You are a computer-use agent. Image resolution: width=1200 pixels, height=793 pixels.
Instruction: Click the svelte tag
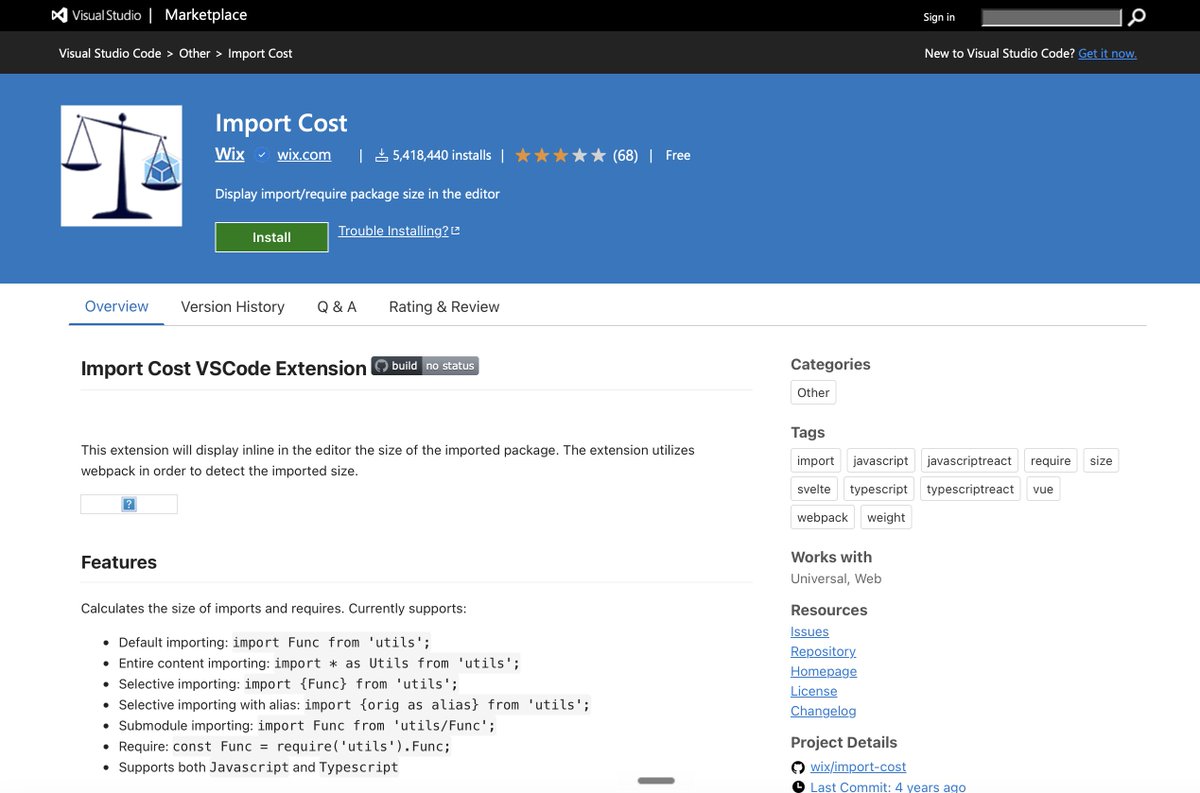[814, 489]
